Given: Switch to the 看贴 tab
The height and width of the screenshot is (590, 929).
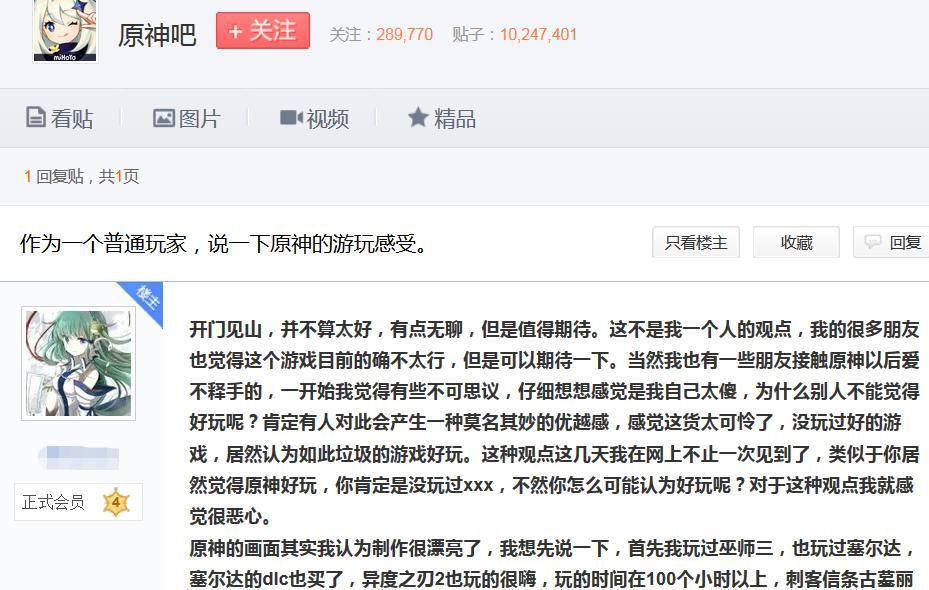Looking at the screenshot, I should (60, 118).
